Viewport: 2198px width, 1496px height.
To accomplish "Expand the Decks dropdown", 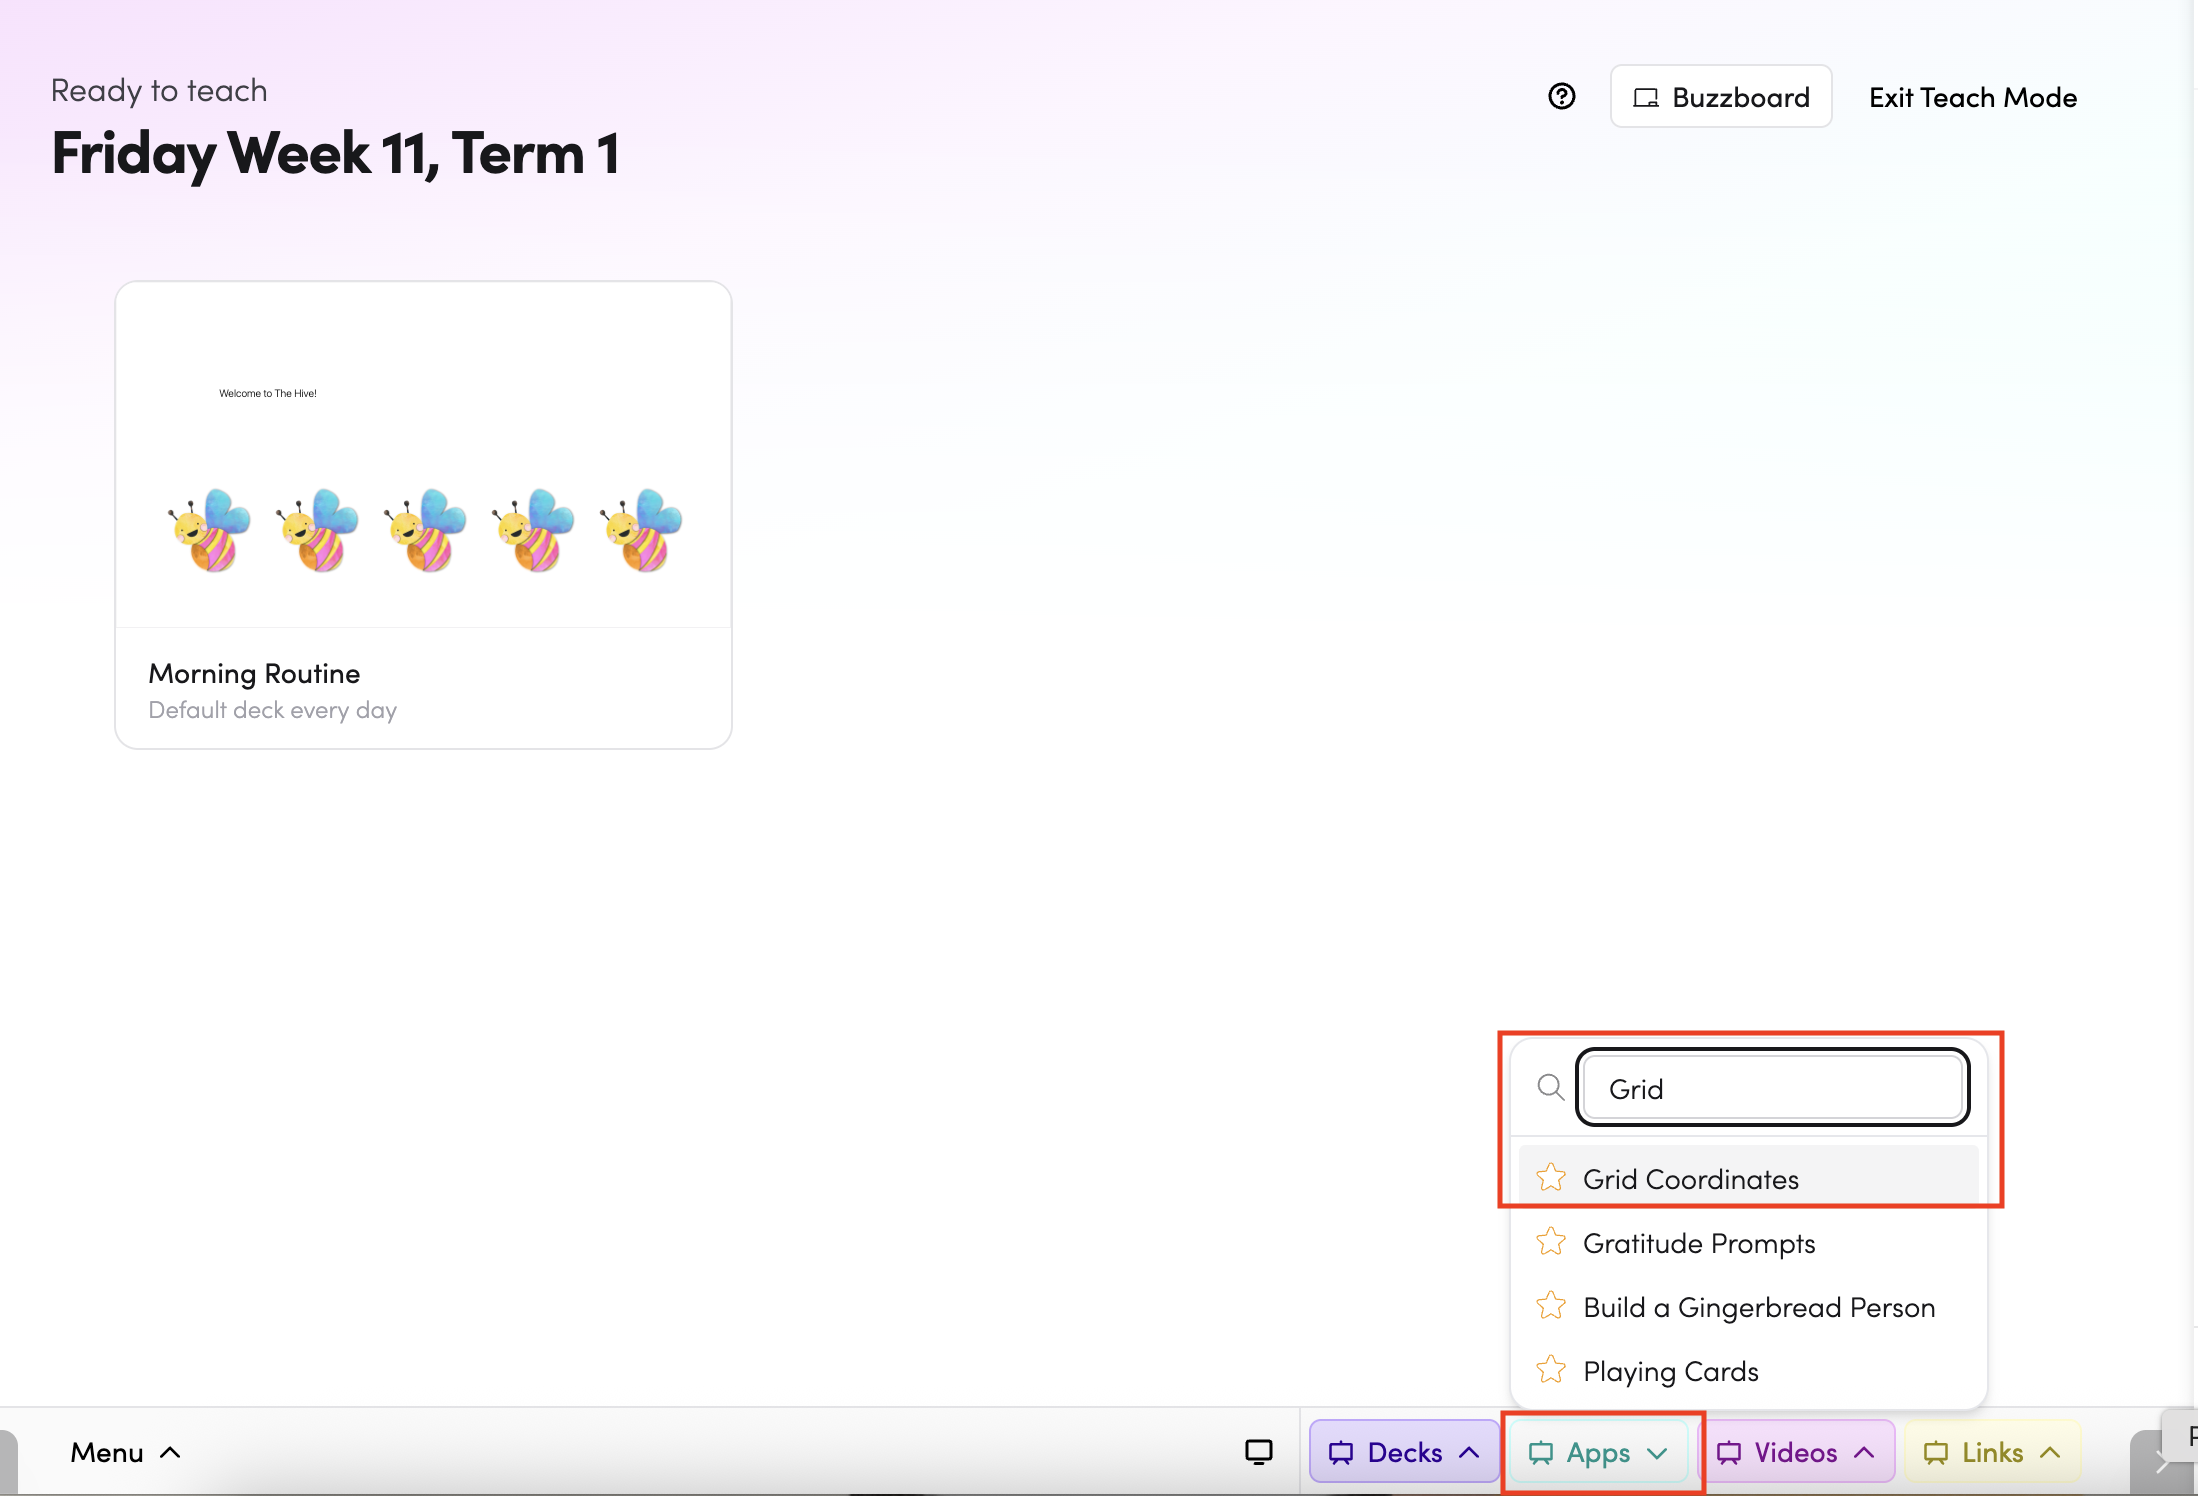I will click(1403, 1452).
